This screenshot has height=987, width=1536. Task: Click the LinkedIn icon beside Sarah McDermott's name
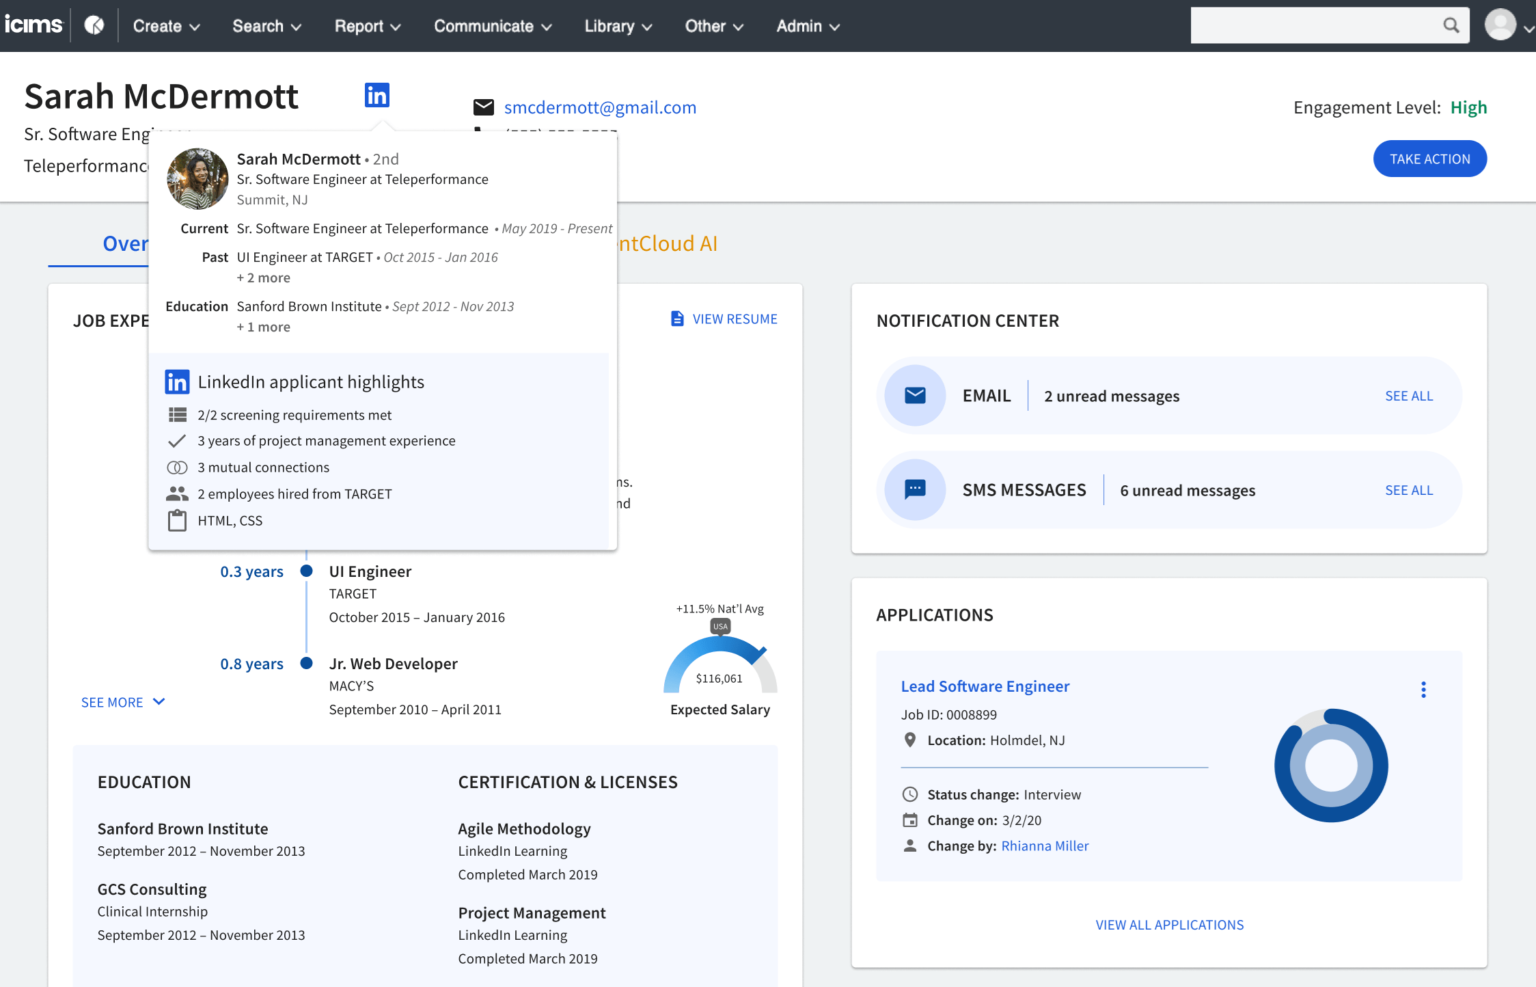point(377,94)
